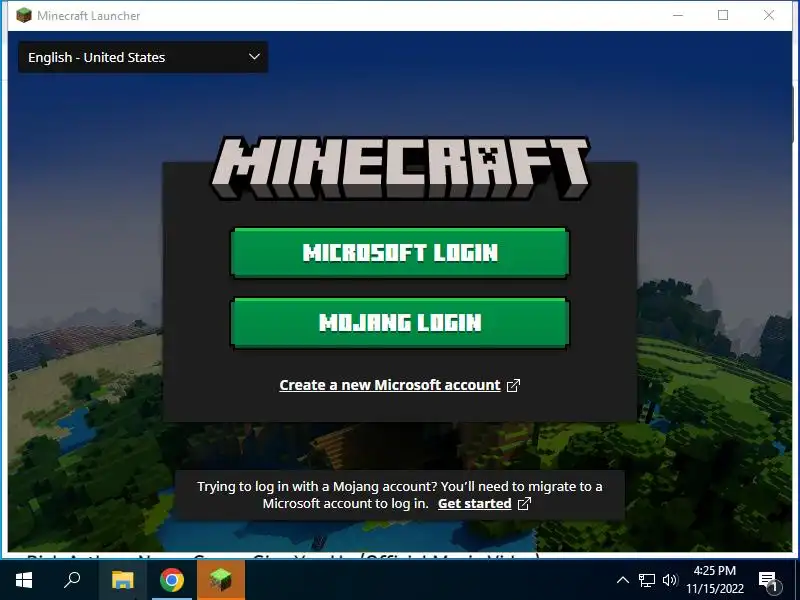Viewport: 800px width, 600px height.
Task: Click the 4:25 PM clock and date
Action: coord(715,580)
